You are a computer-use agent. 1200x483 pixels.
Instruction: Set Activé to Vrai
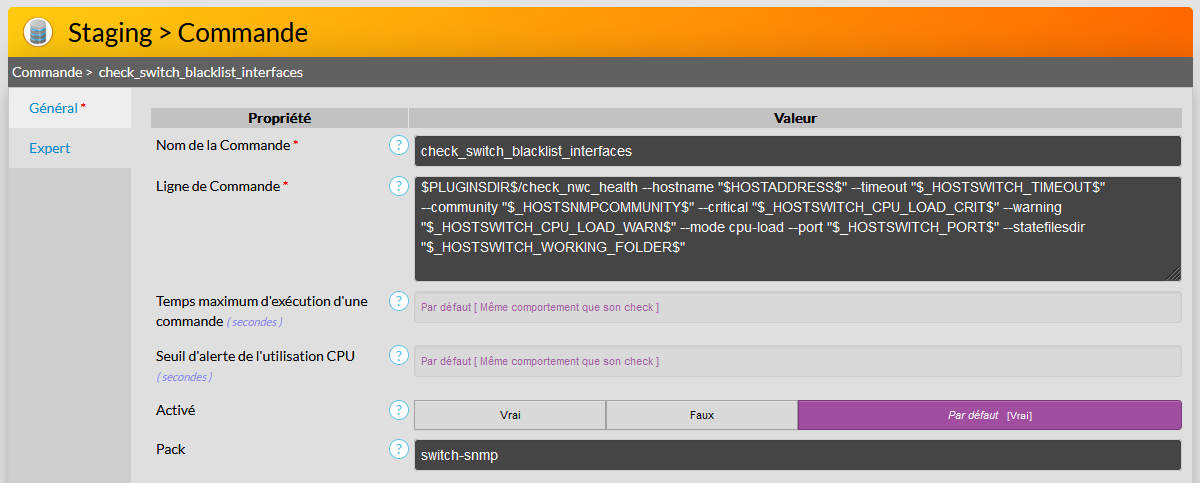click(x=510, y=415)
